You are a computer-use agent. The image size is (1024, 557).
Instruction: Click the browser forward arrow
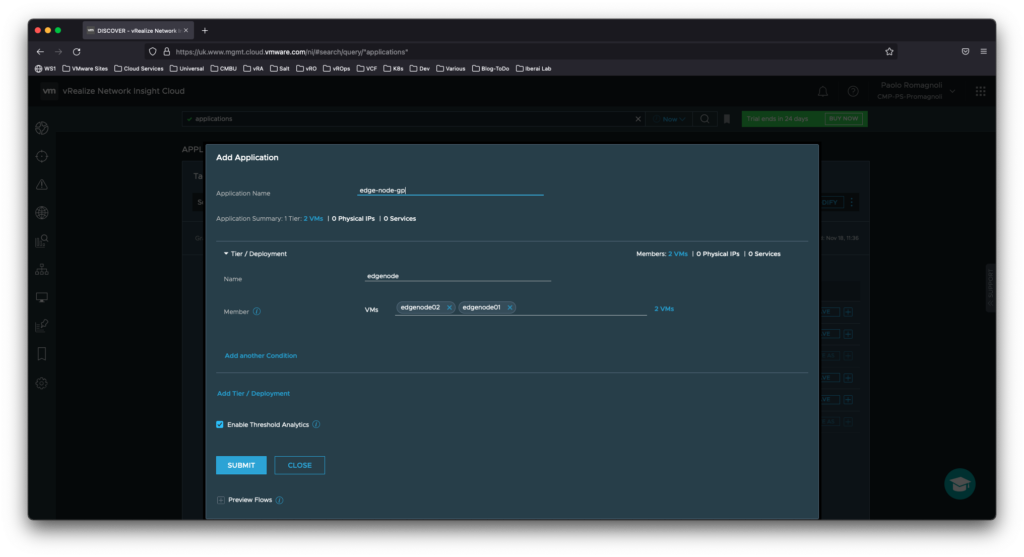click(59, 52)
